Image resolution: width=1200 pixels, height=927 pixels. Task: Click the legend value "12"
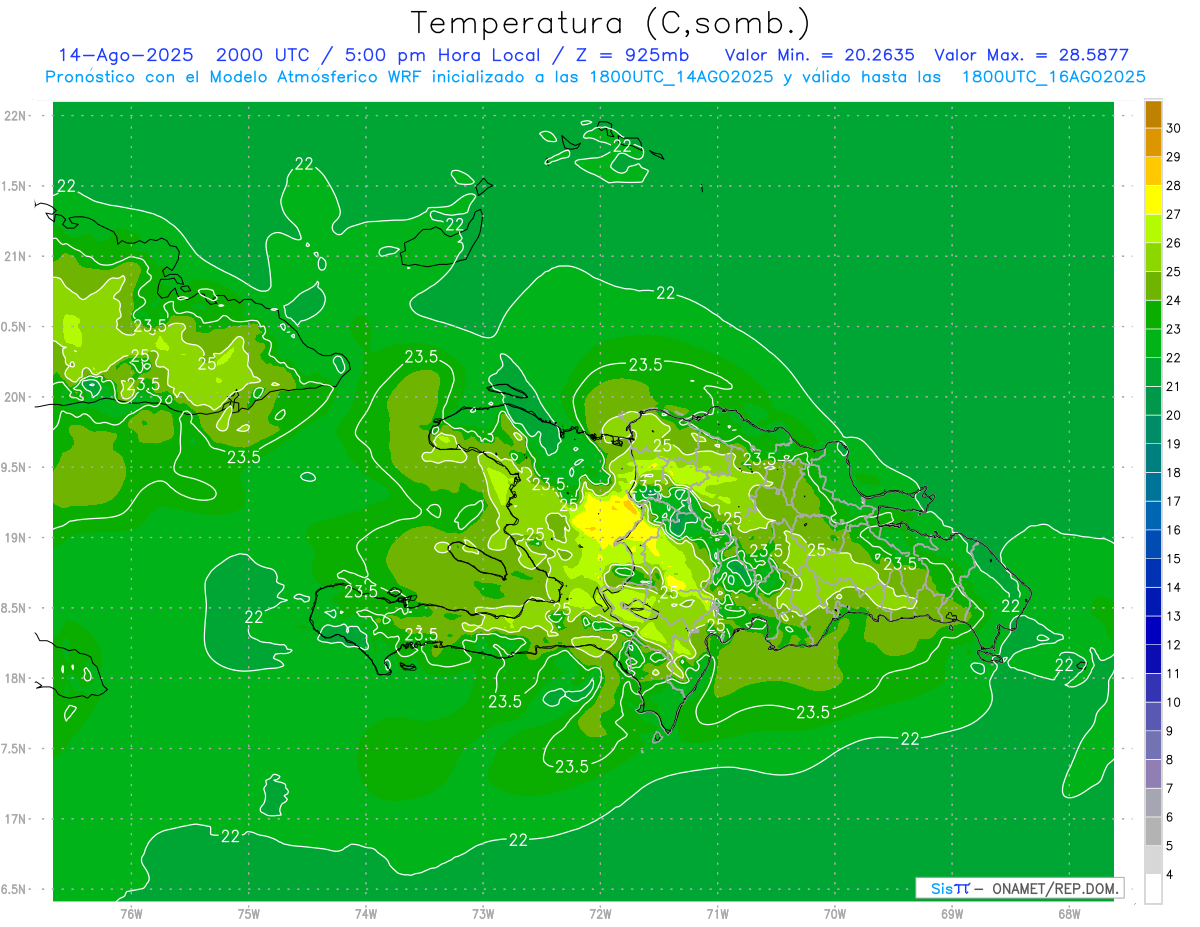pos(1173,645)
